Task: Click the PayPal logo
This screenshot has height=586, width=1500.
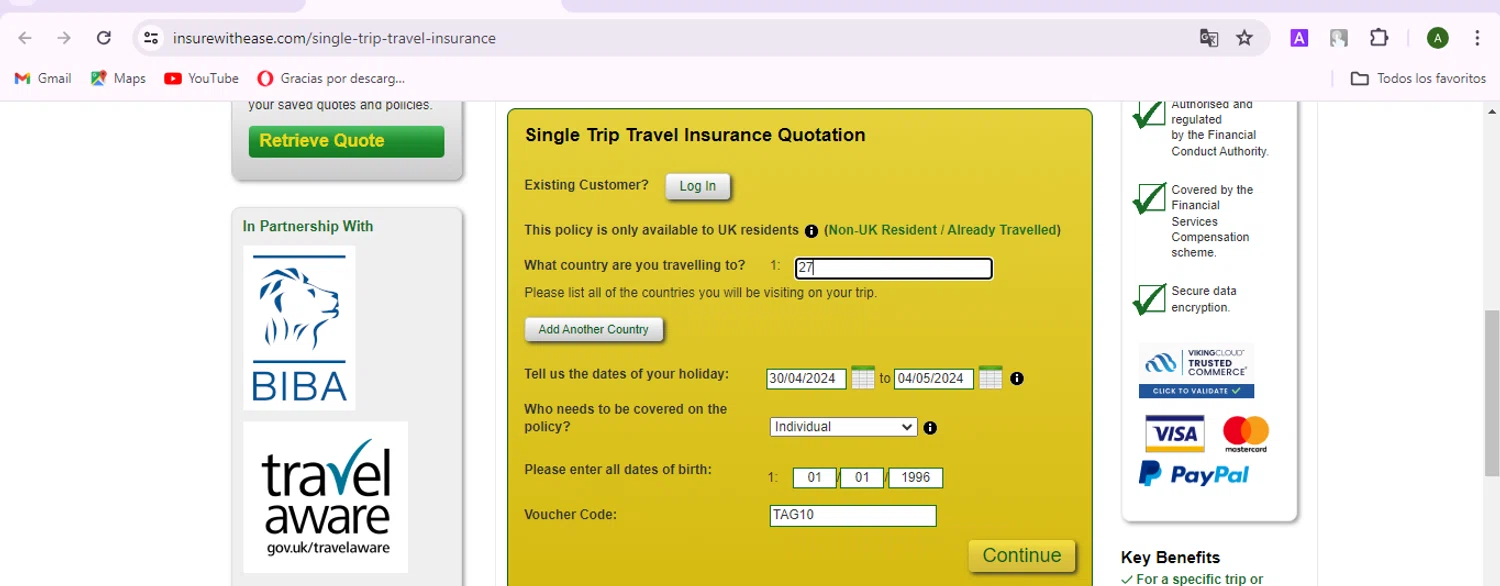Action: pyautogui.click(x=1194, y=474)
